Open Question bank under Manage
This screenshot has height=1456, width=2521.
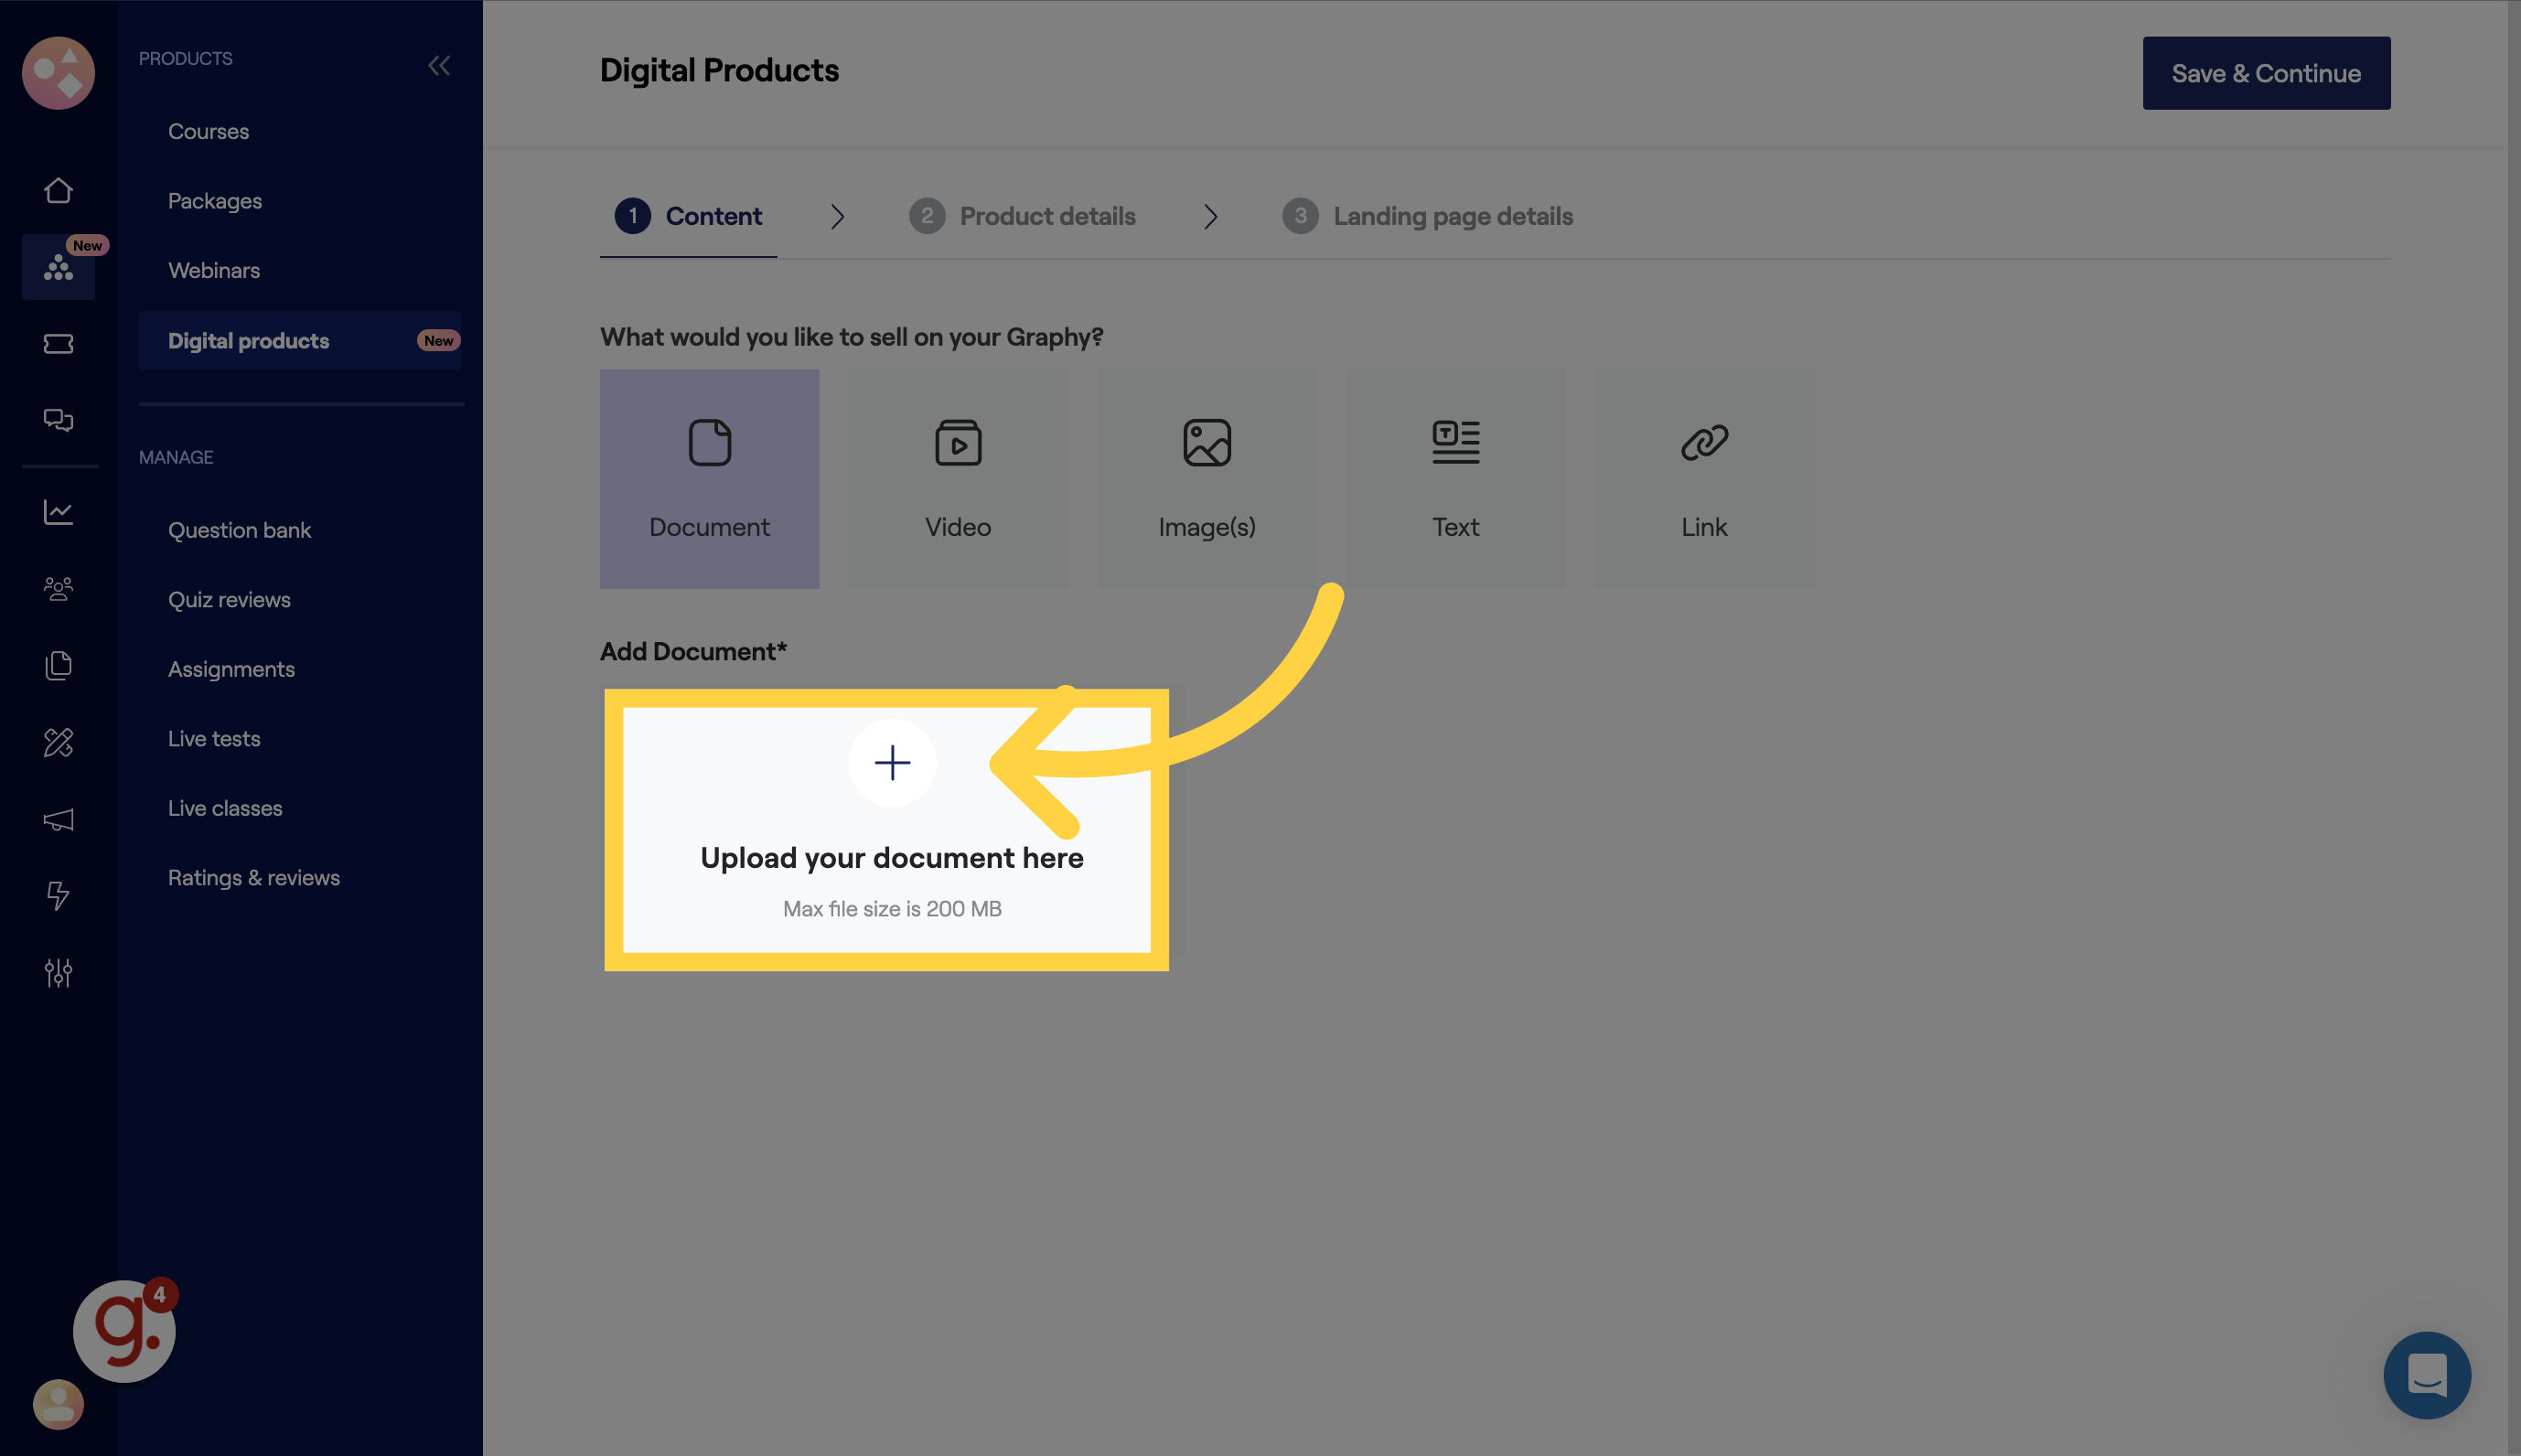pos(239,530)
